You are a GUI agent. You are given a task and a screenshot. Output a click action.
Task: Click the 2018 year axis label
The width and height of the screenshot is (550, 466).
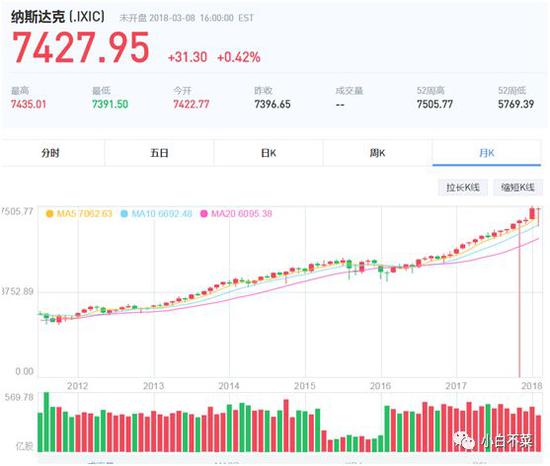click(x=532, y=386)
